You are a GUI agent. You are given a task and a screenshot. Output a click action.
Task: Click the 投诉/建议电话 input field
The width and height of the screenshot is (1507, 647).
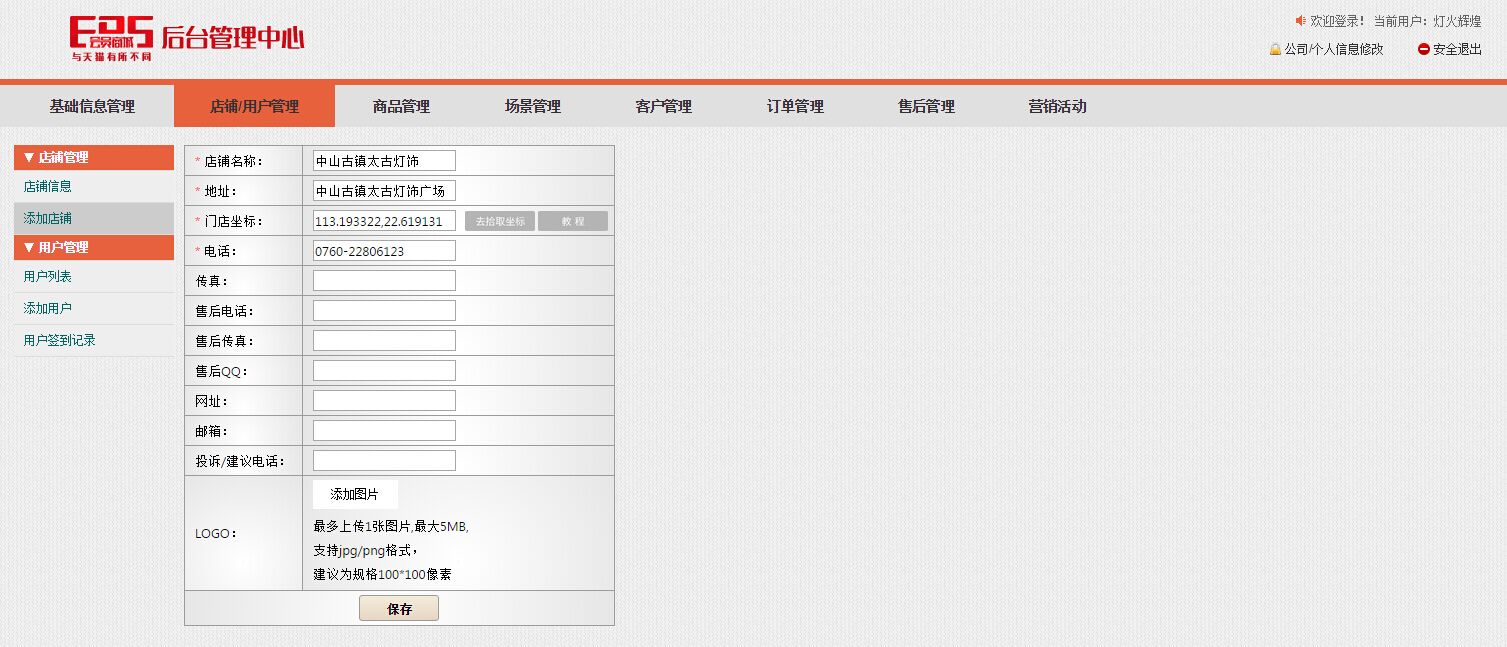(384, 461)
